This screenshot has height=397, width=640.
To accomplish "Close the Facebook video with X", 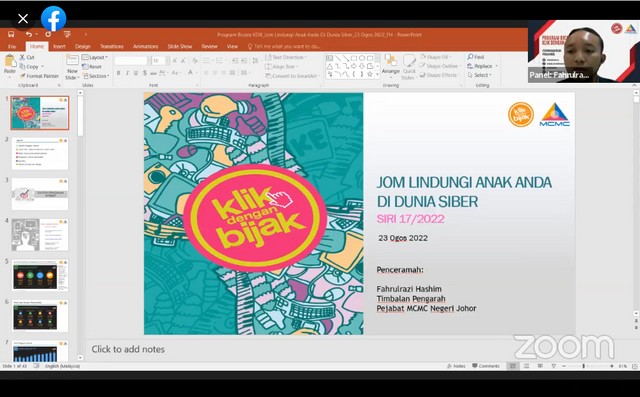I will click(23, 19).
